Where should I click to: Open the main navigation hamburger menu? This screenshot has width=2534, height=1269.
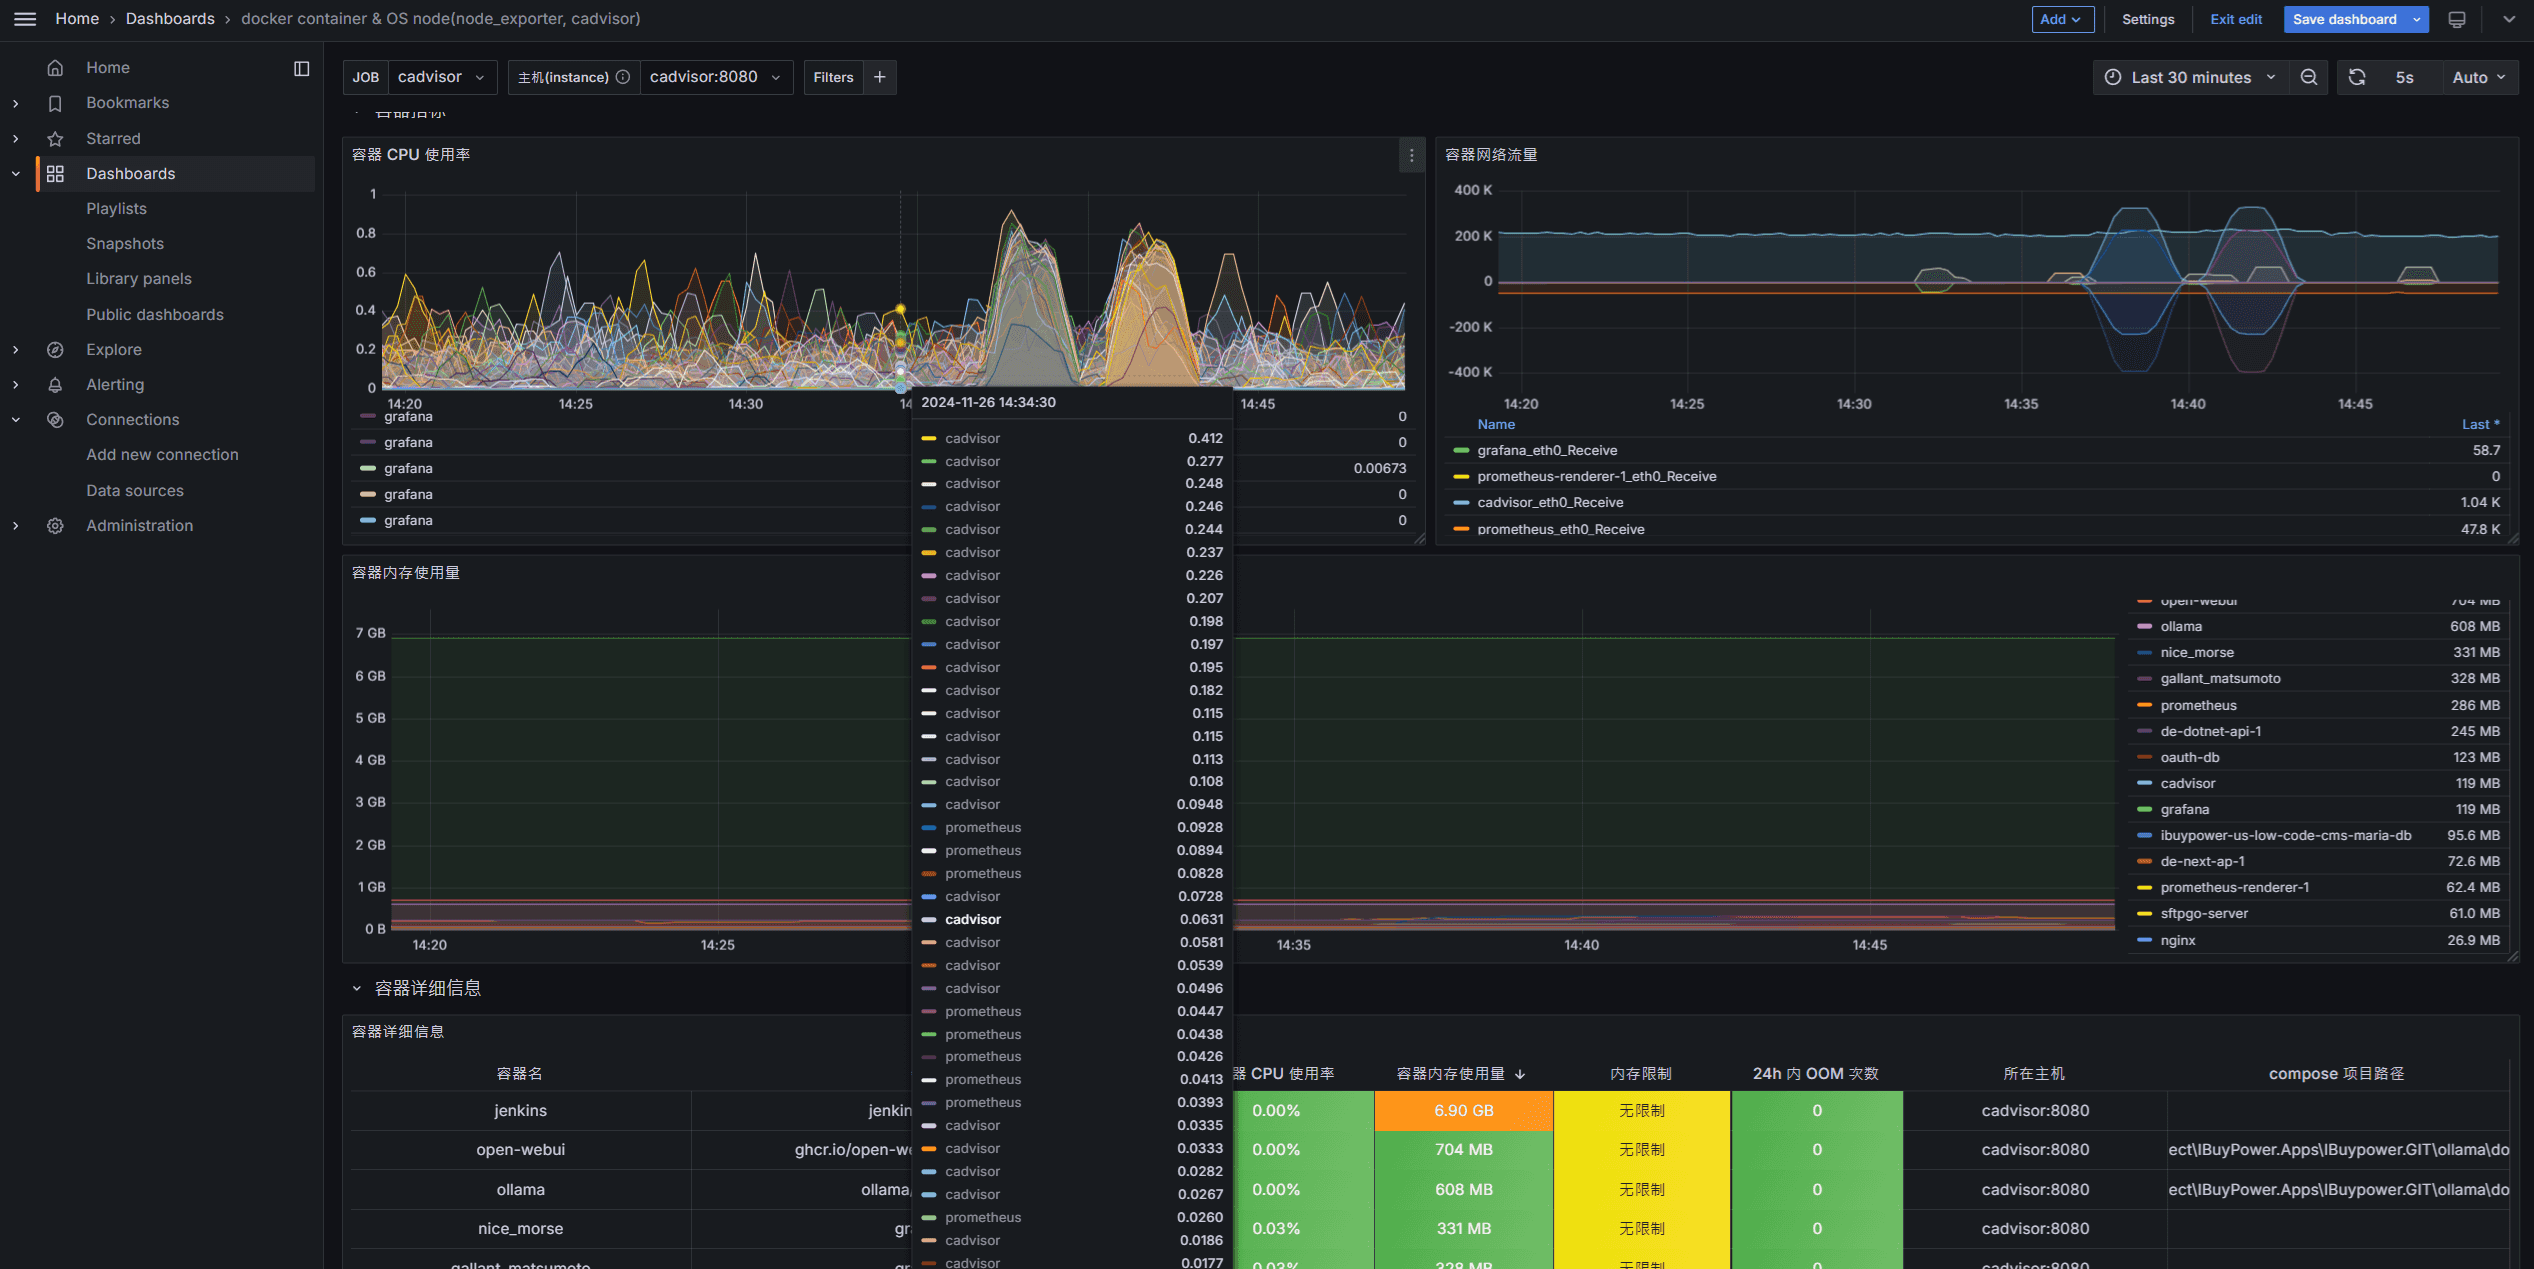pos(25,18)
